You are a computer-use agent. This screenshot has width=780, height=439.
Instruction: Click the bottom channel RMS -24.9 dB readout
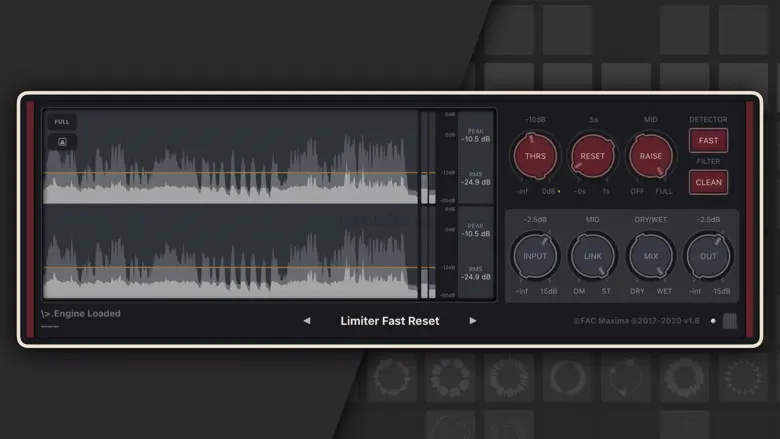coord(476,273)
